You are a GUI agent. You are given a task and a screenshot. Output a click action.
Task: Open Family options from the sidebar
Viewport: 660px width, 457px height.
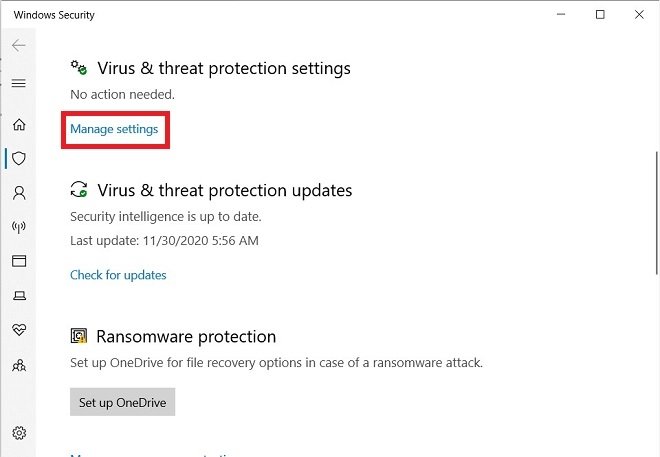(x=19, y=365)
